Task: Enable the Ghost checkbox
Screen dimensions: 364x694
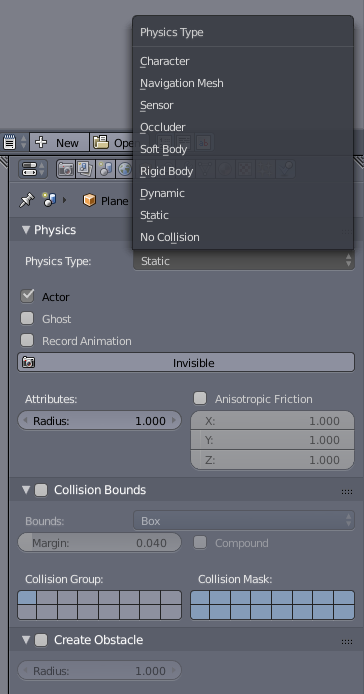Action: point(27,318)
